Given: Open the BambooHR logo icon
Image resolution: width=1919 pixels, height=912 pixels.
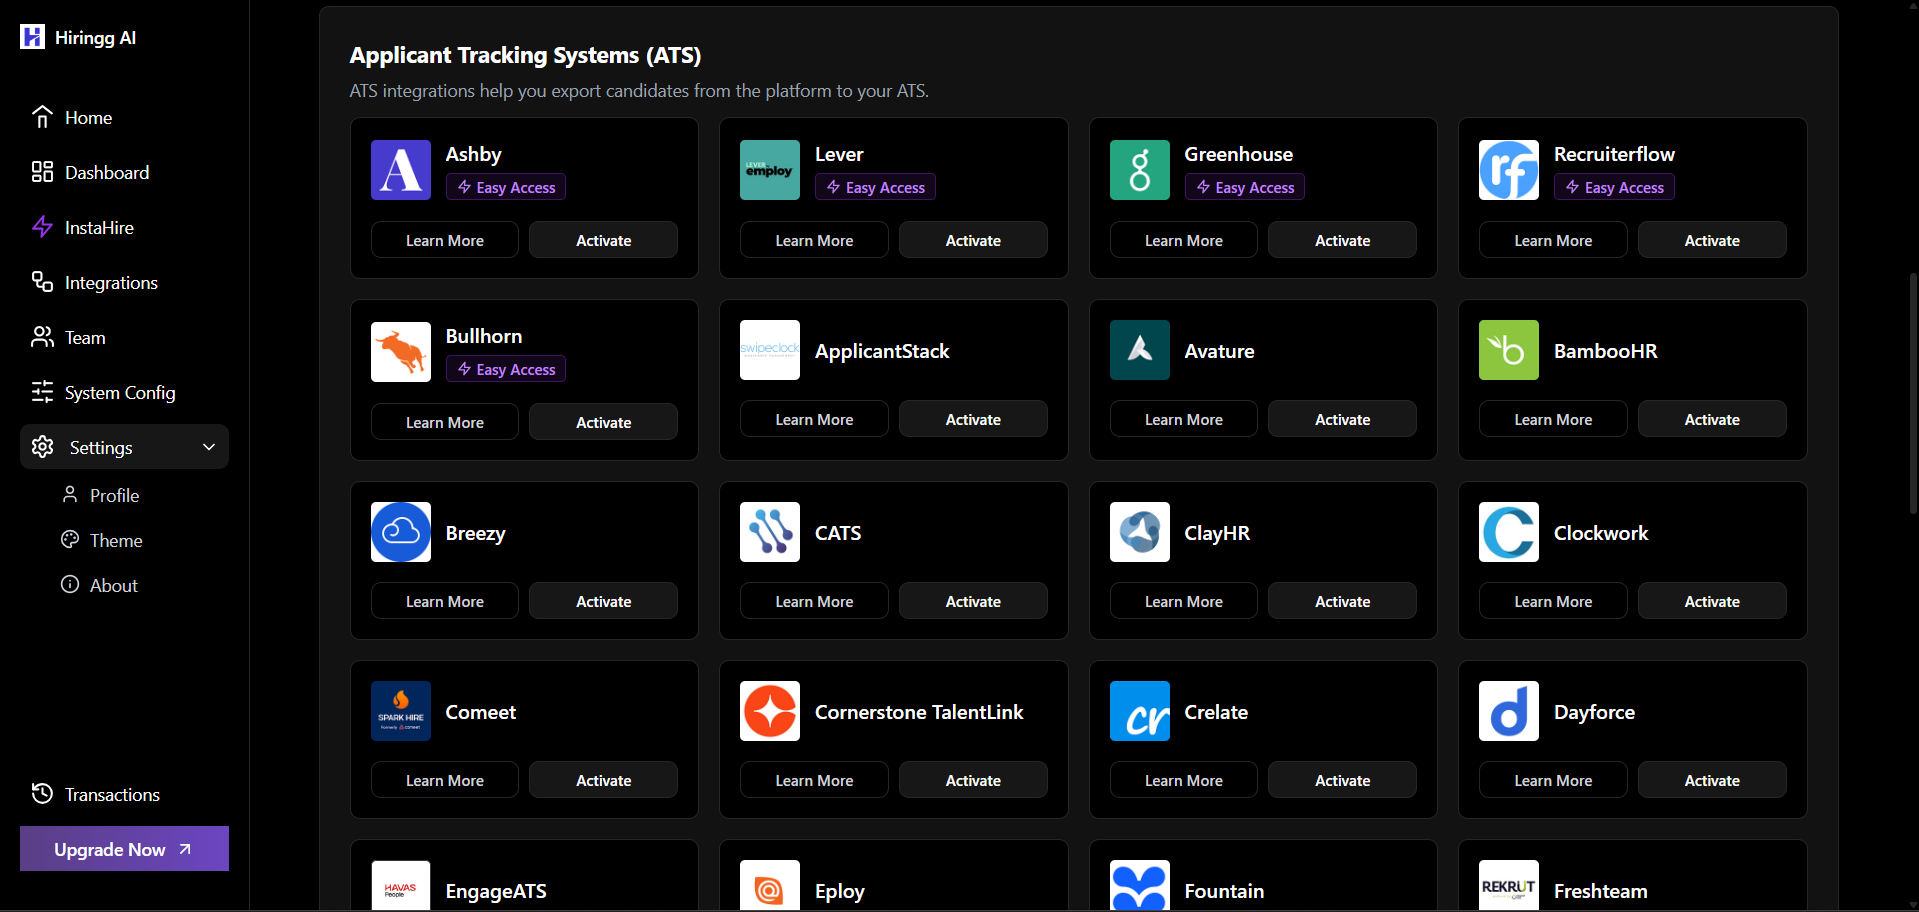Looking at the screenshot, I should point(1508,350).
